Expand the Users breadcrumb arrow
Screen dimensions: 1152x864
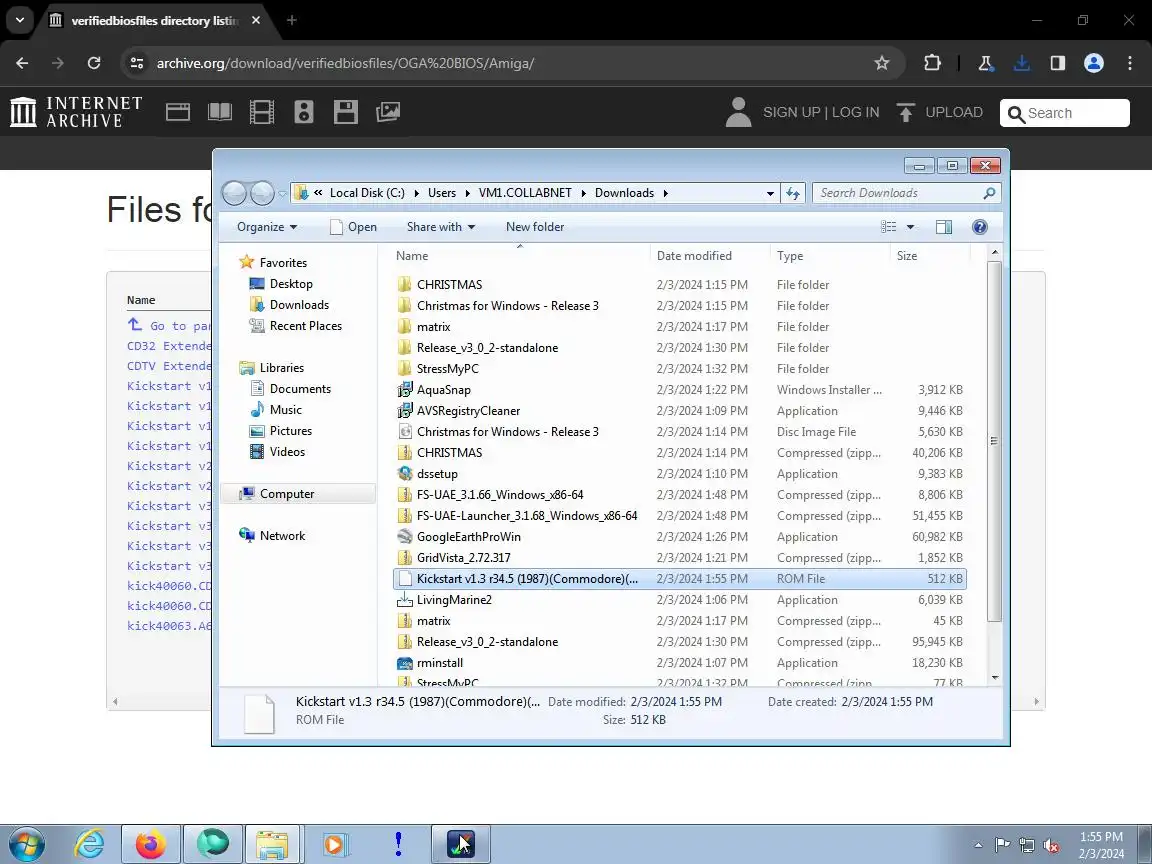pos(468,193)
